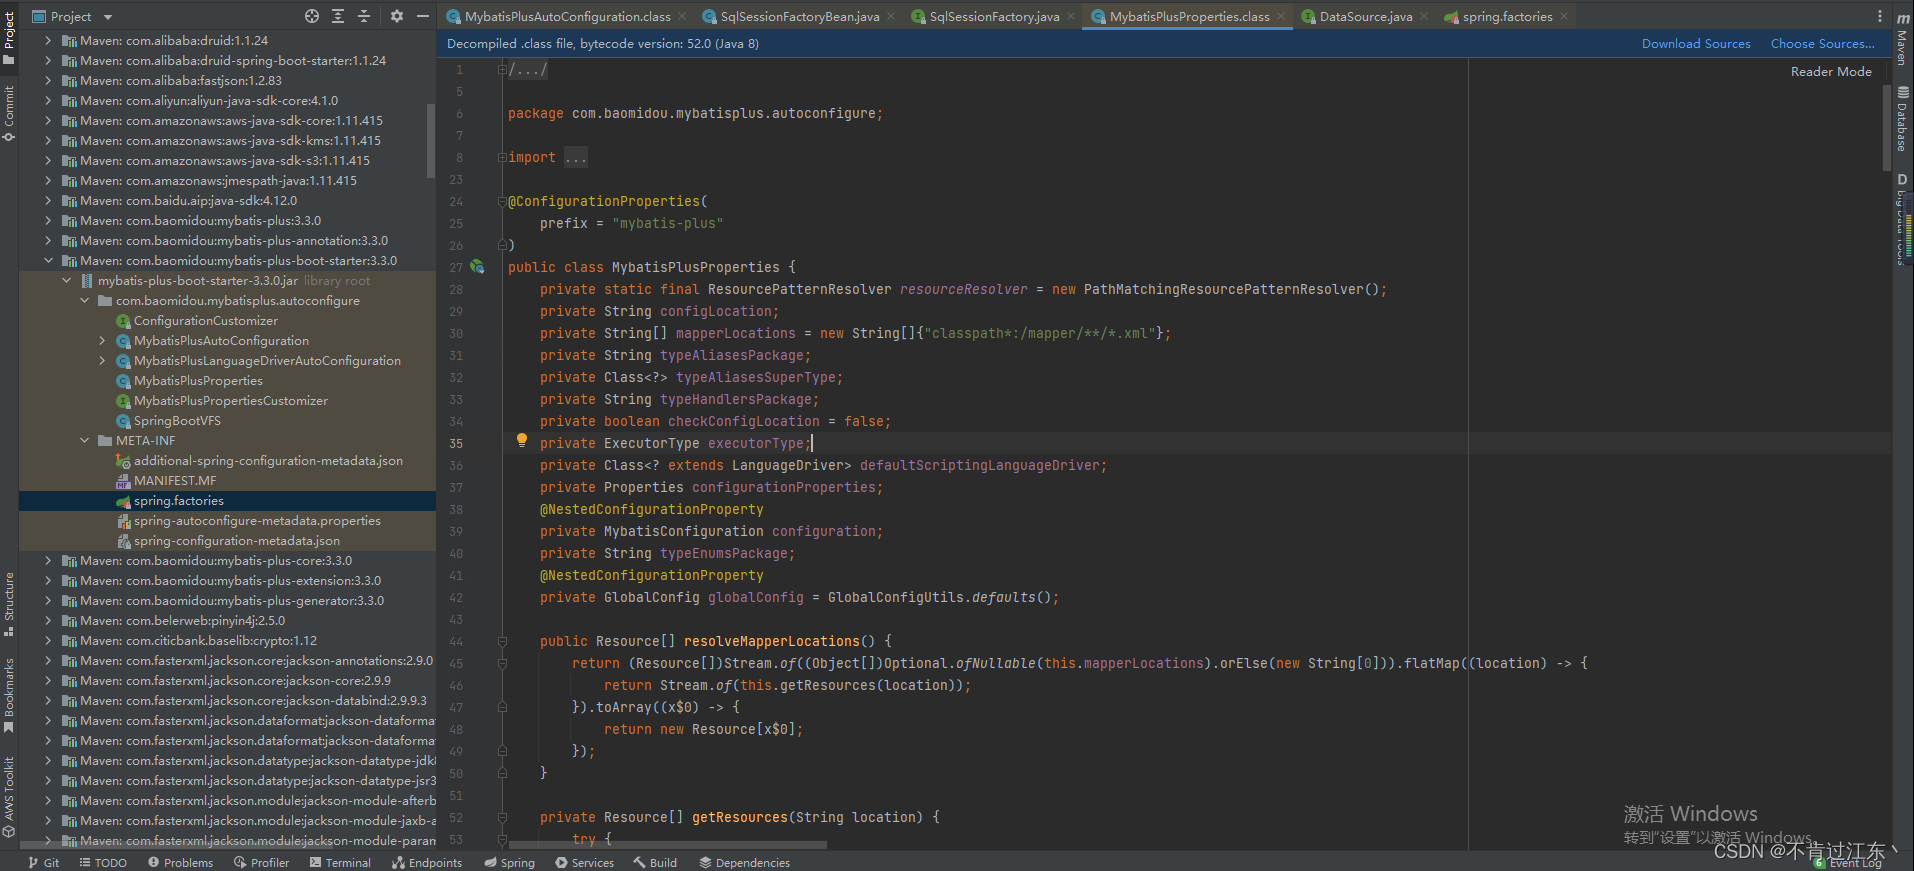
Task: Unfold the collapsed import statements
Action: pyautogui.click(x=502, y=157)
